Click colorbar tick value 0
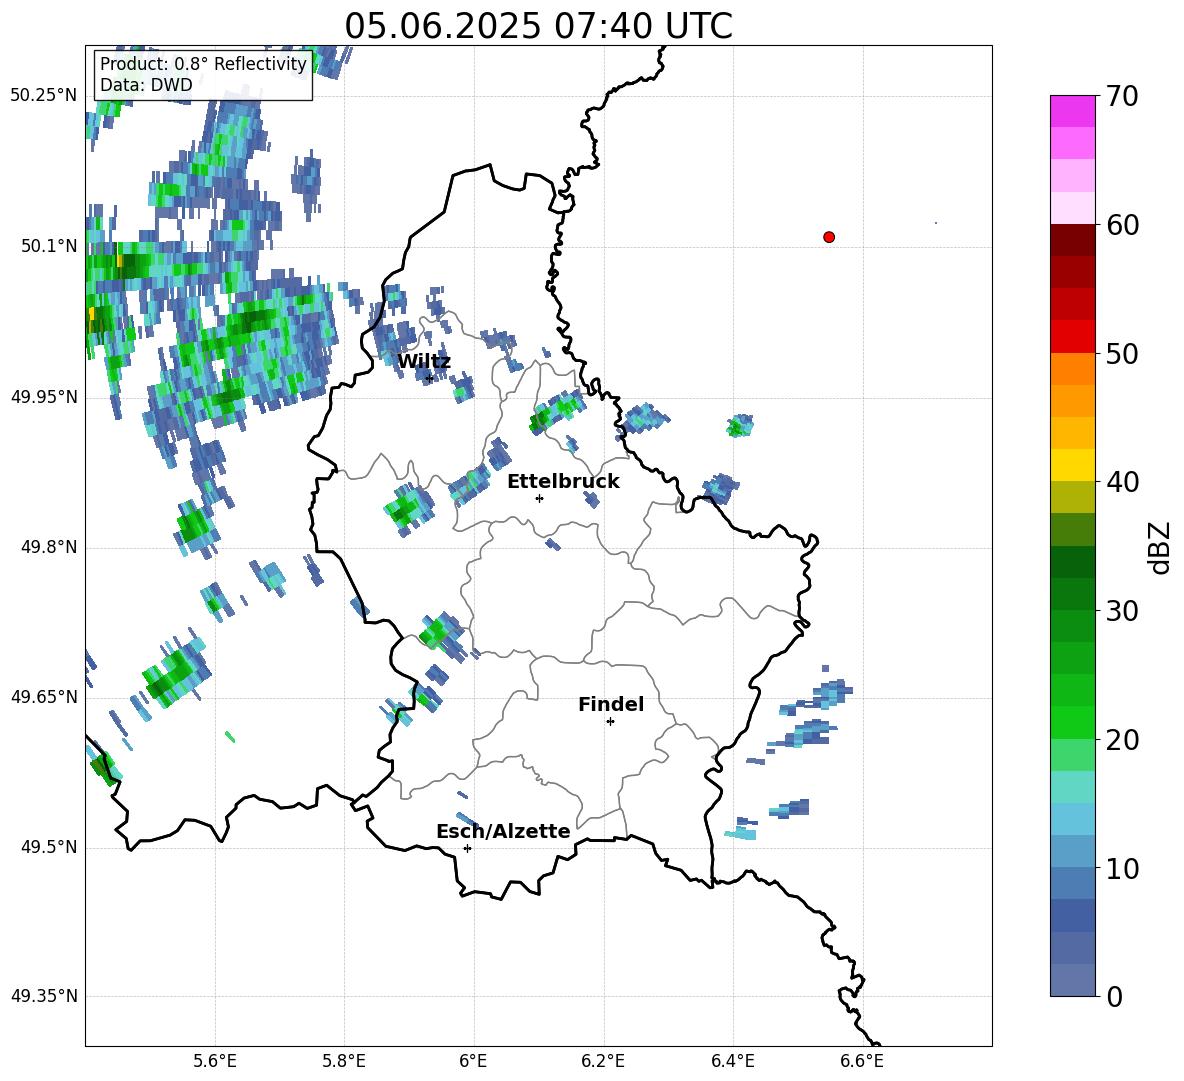This screenshot has height=1081, width=1184. tap(1114, 996)
